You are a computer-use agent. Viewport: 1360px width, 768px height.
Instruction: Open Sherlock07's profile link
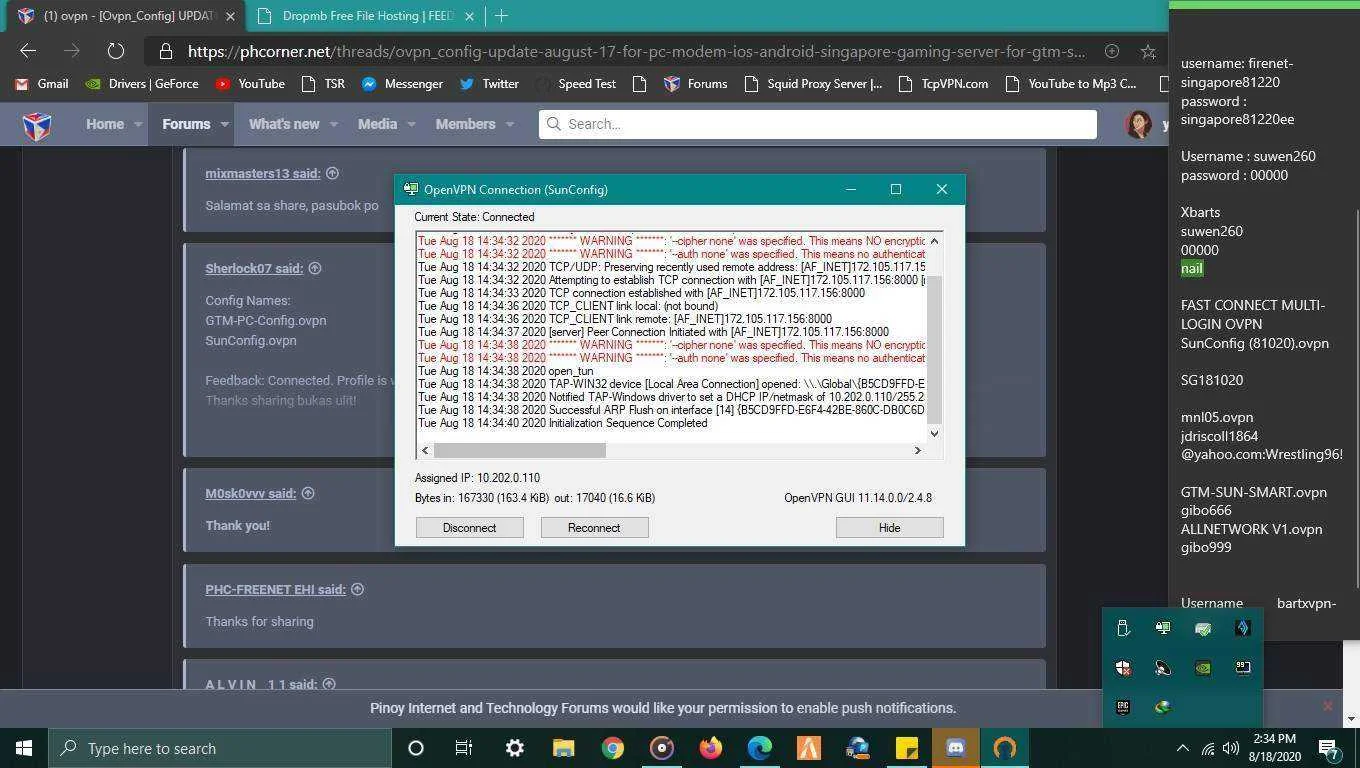[x=254, y=268]
